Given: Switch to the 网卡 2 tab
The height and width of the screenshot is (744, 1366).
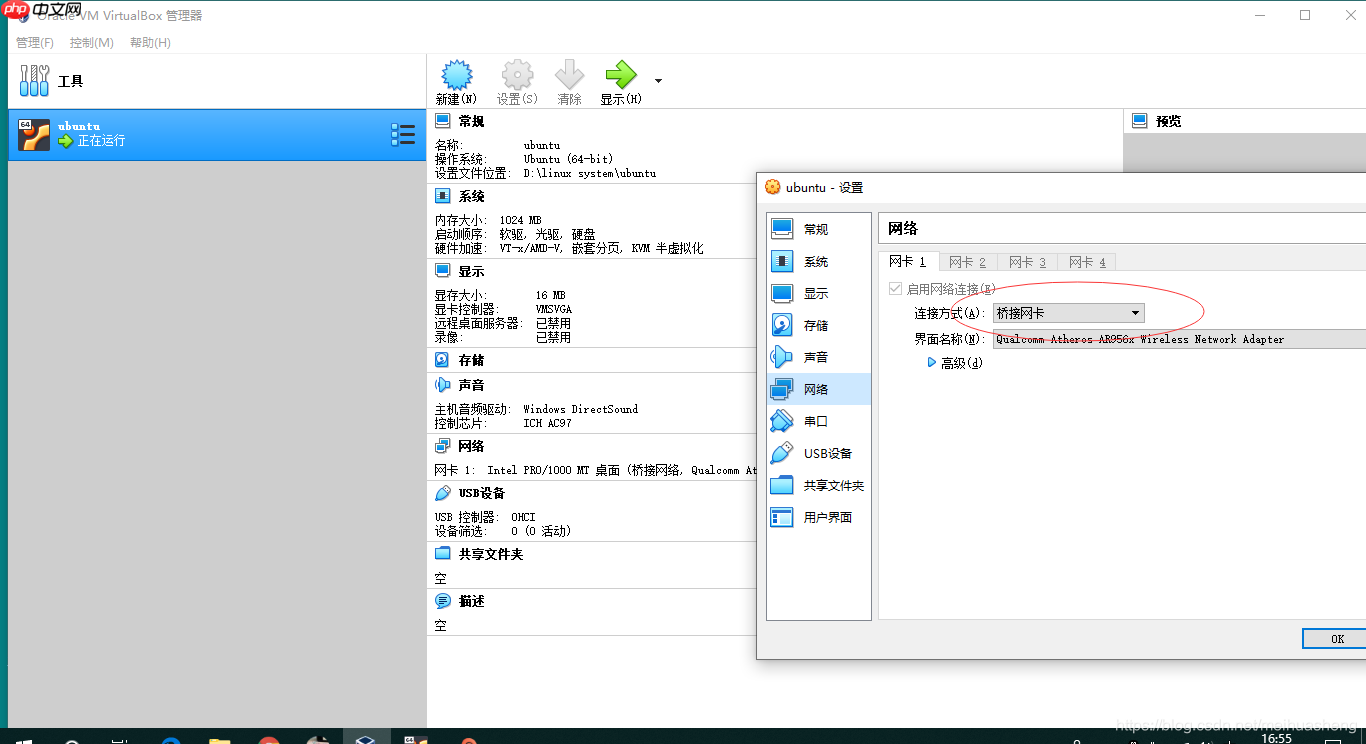Looking at the screenshot, I should (x=966, y=261).
